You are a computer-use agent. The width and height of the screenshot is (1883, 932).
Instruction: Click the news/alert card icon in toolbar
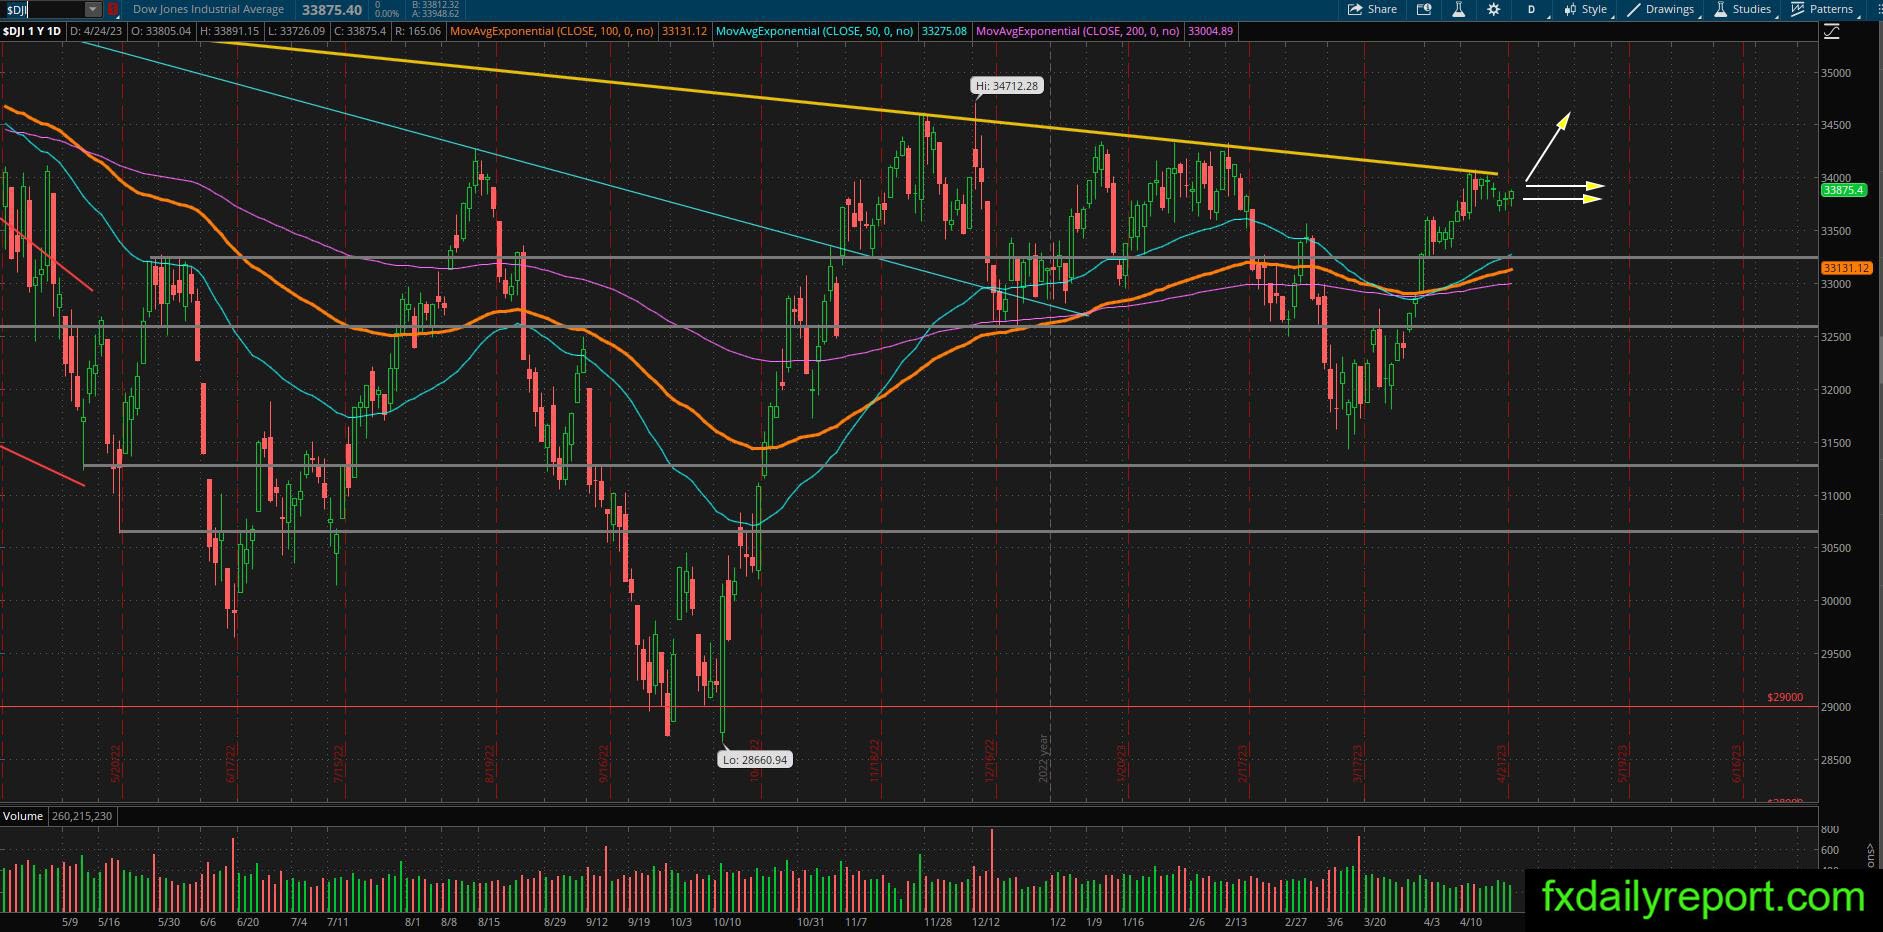(1424, 9)
